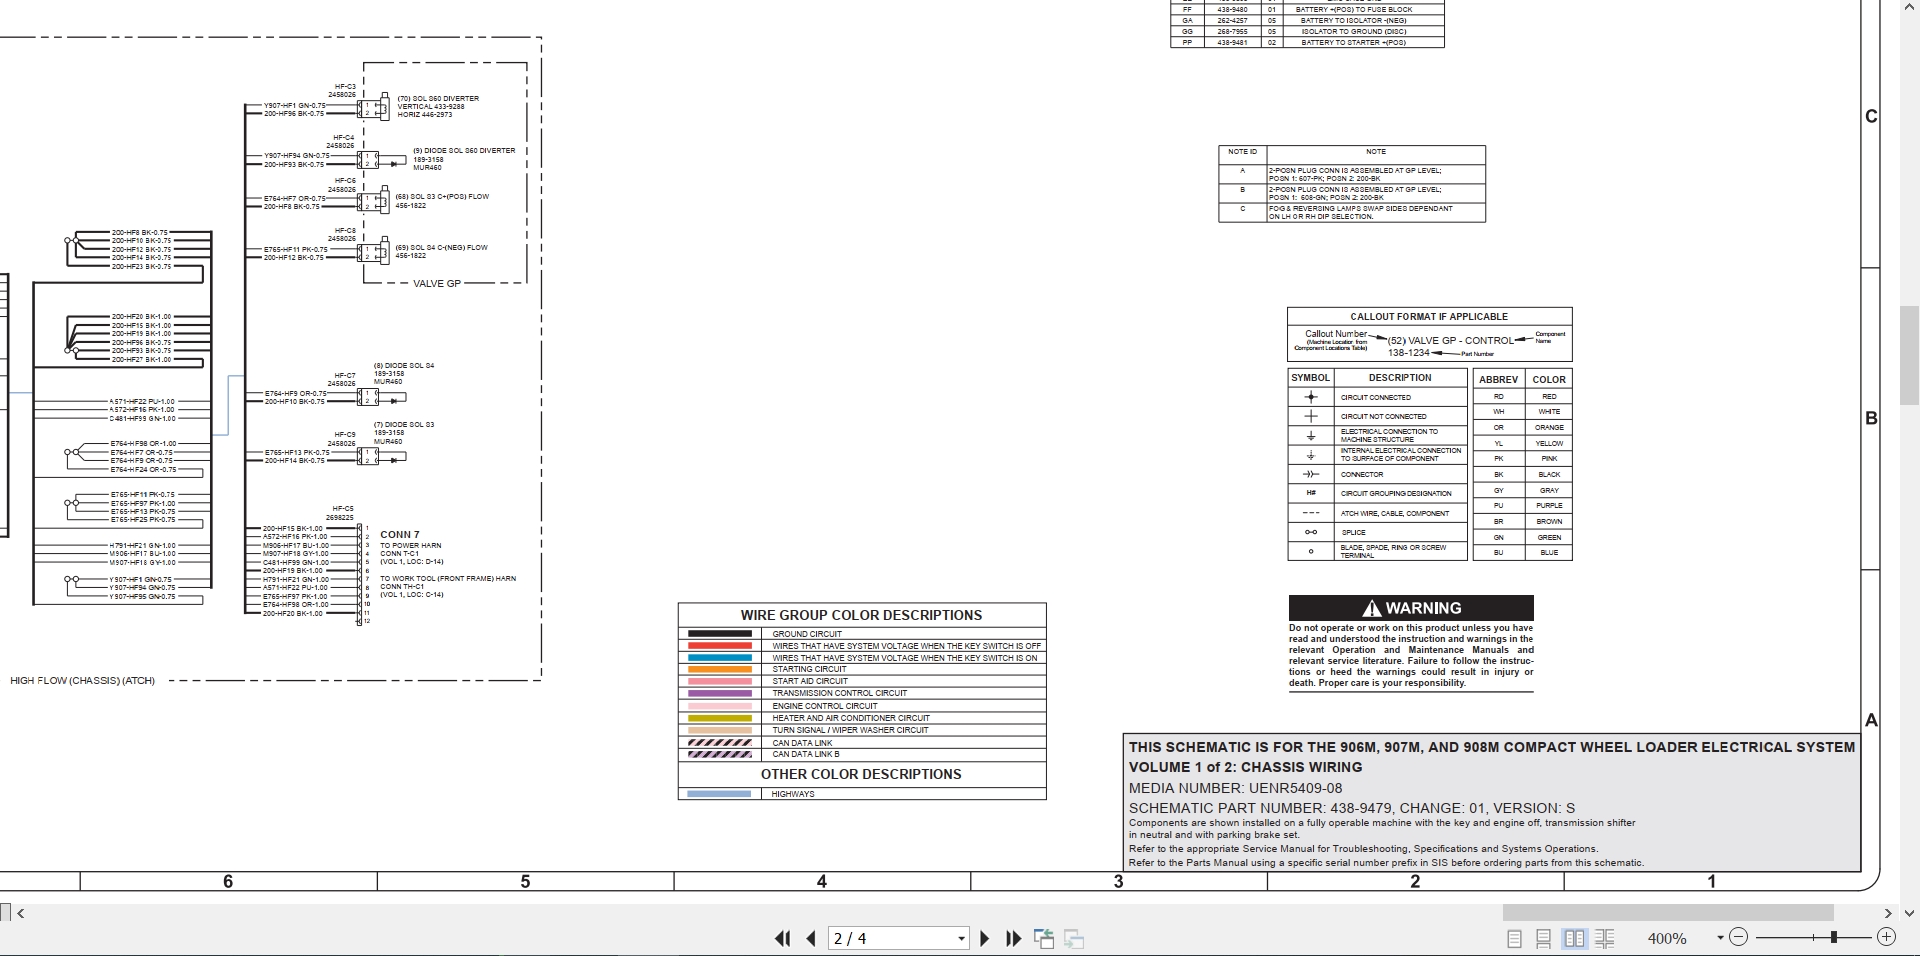Click the PURPLE color name cell
1920x956 pixels.
pos(1549,506)
